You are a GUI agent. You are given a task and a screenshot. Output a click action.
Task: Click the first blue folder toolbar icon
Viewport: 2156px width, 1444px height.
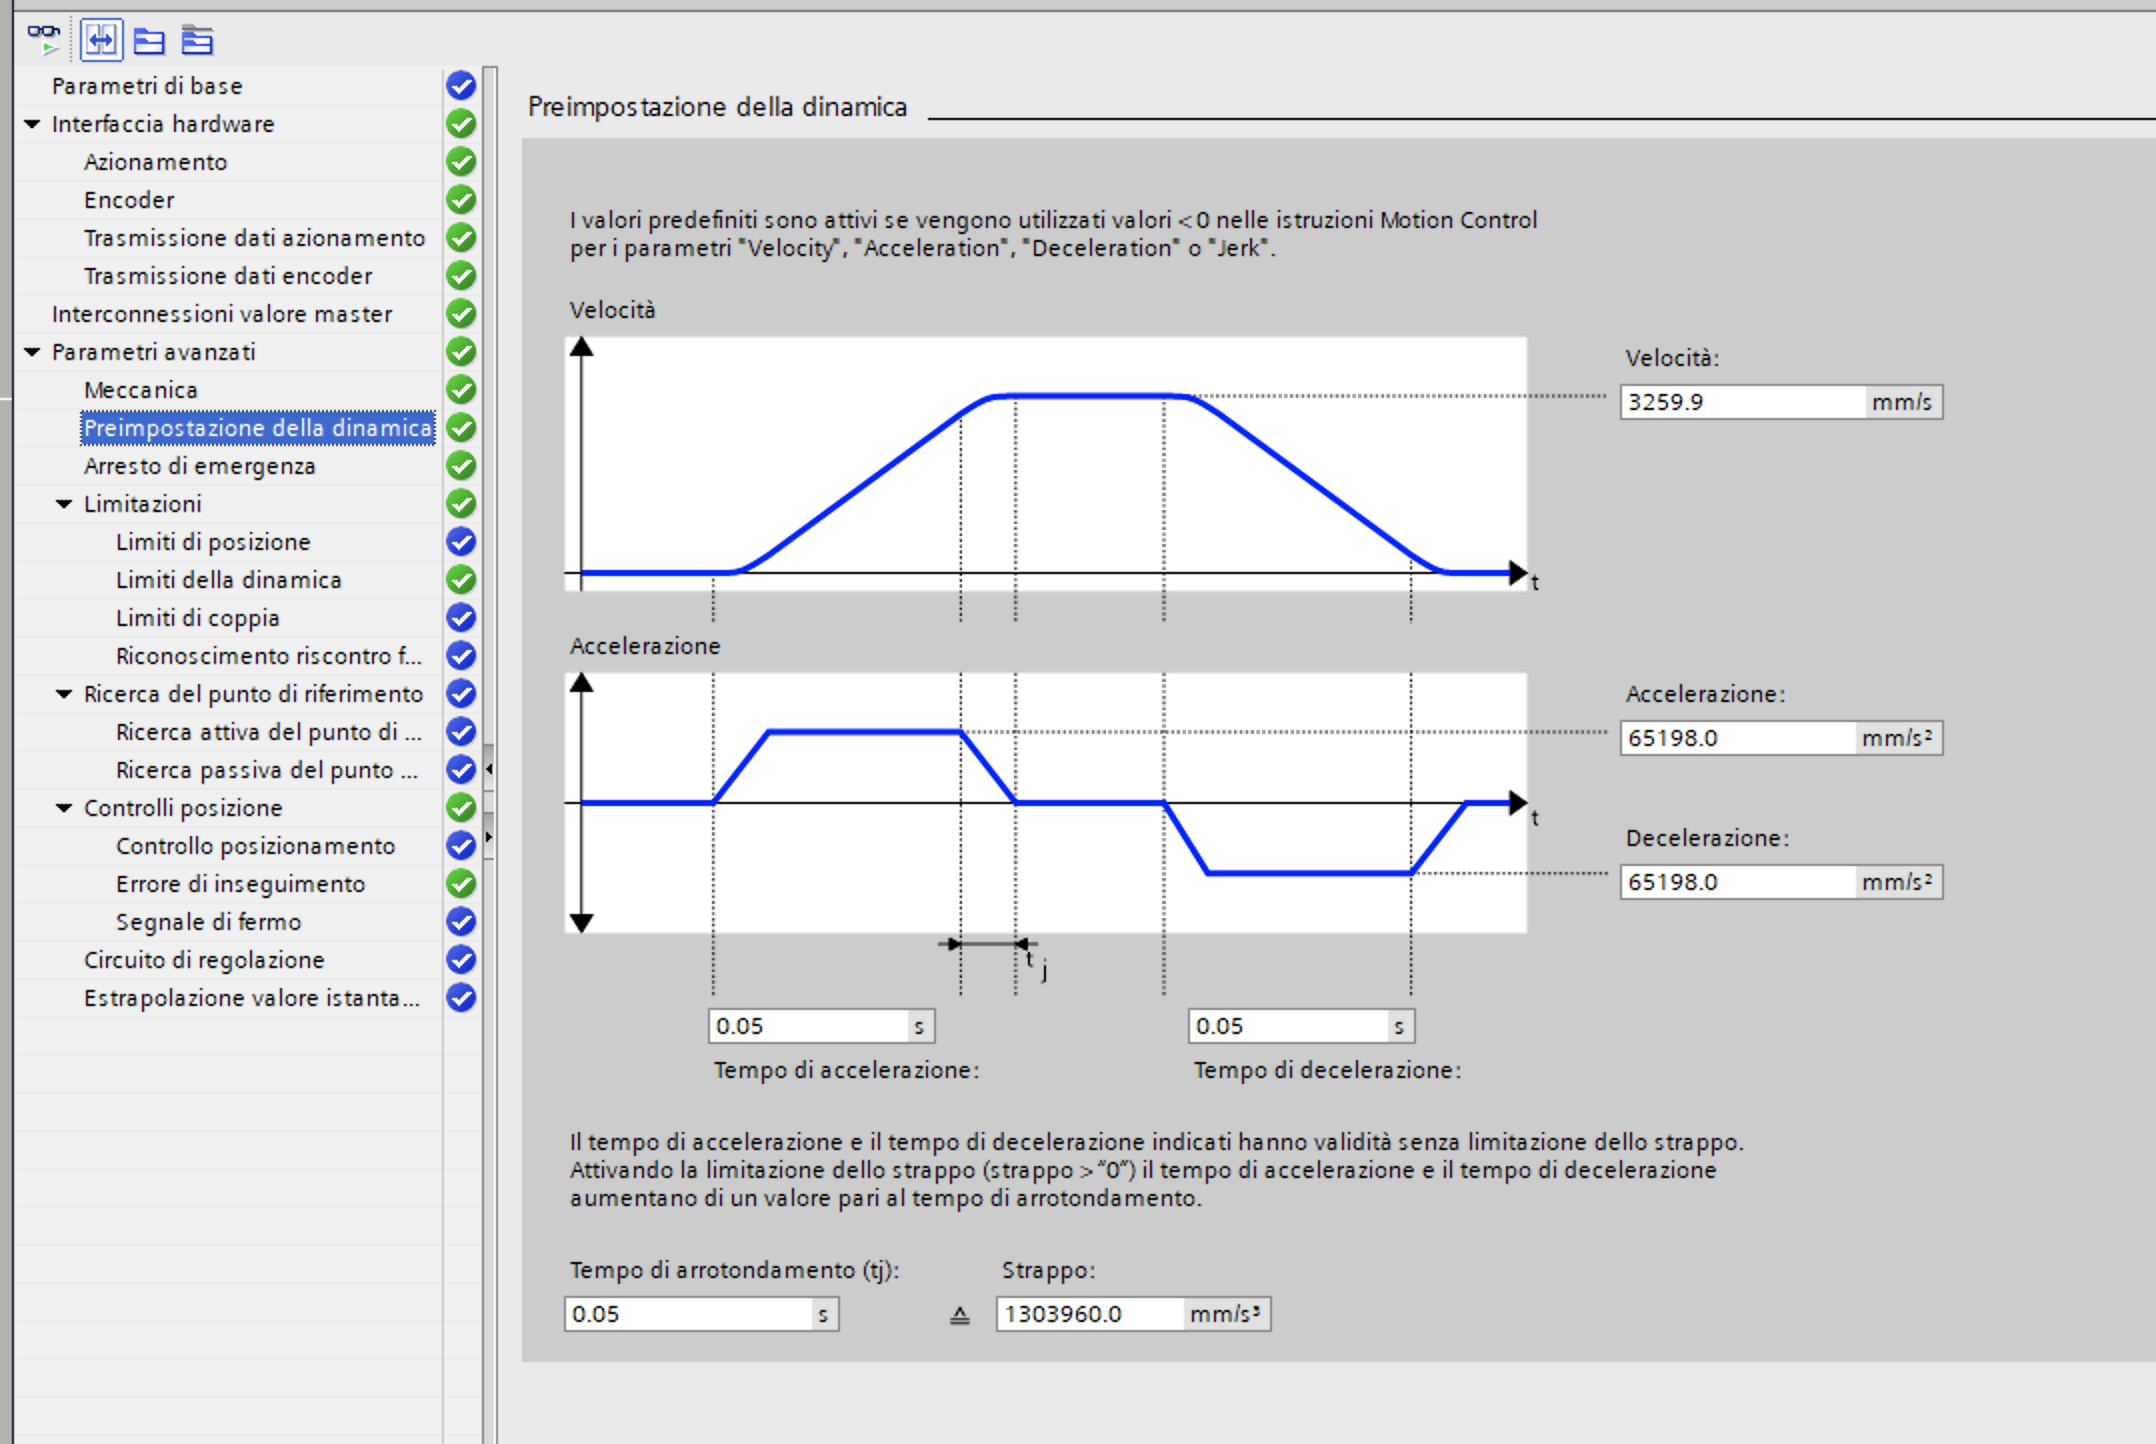pos(150,41)
